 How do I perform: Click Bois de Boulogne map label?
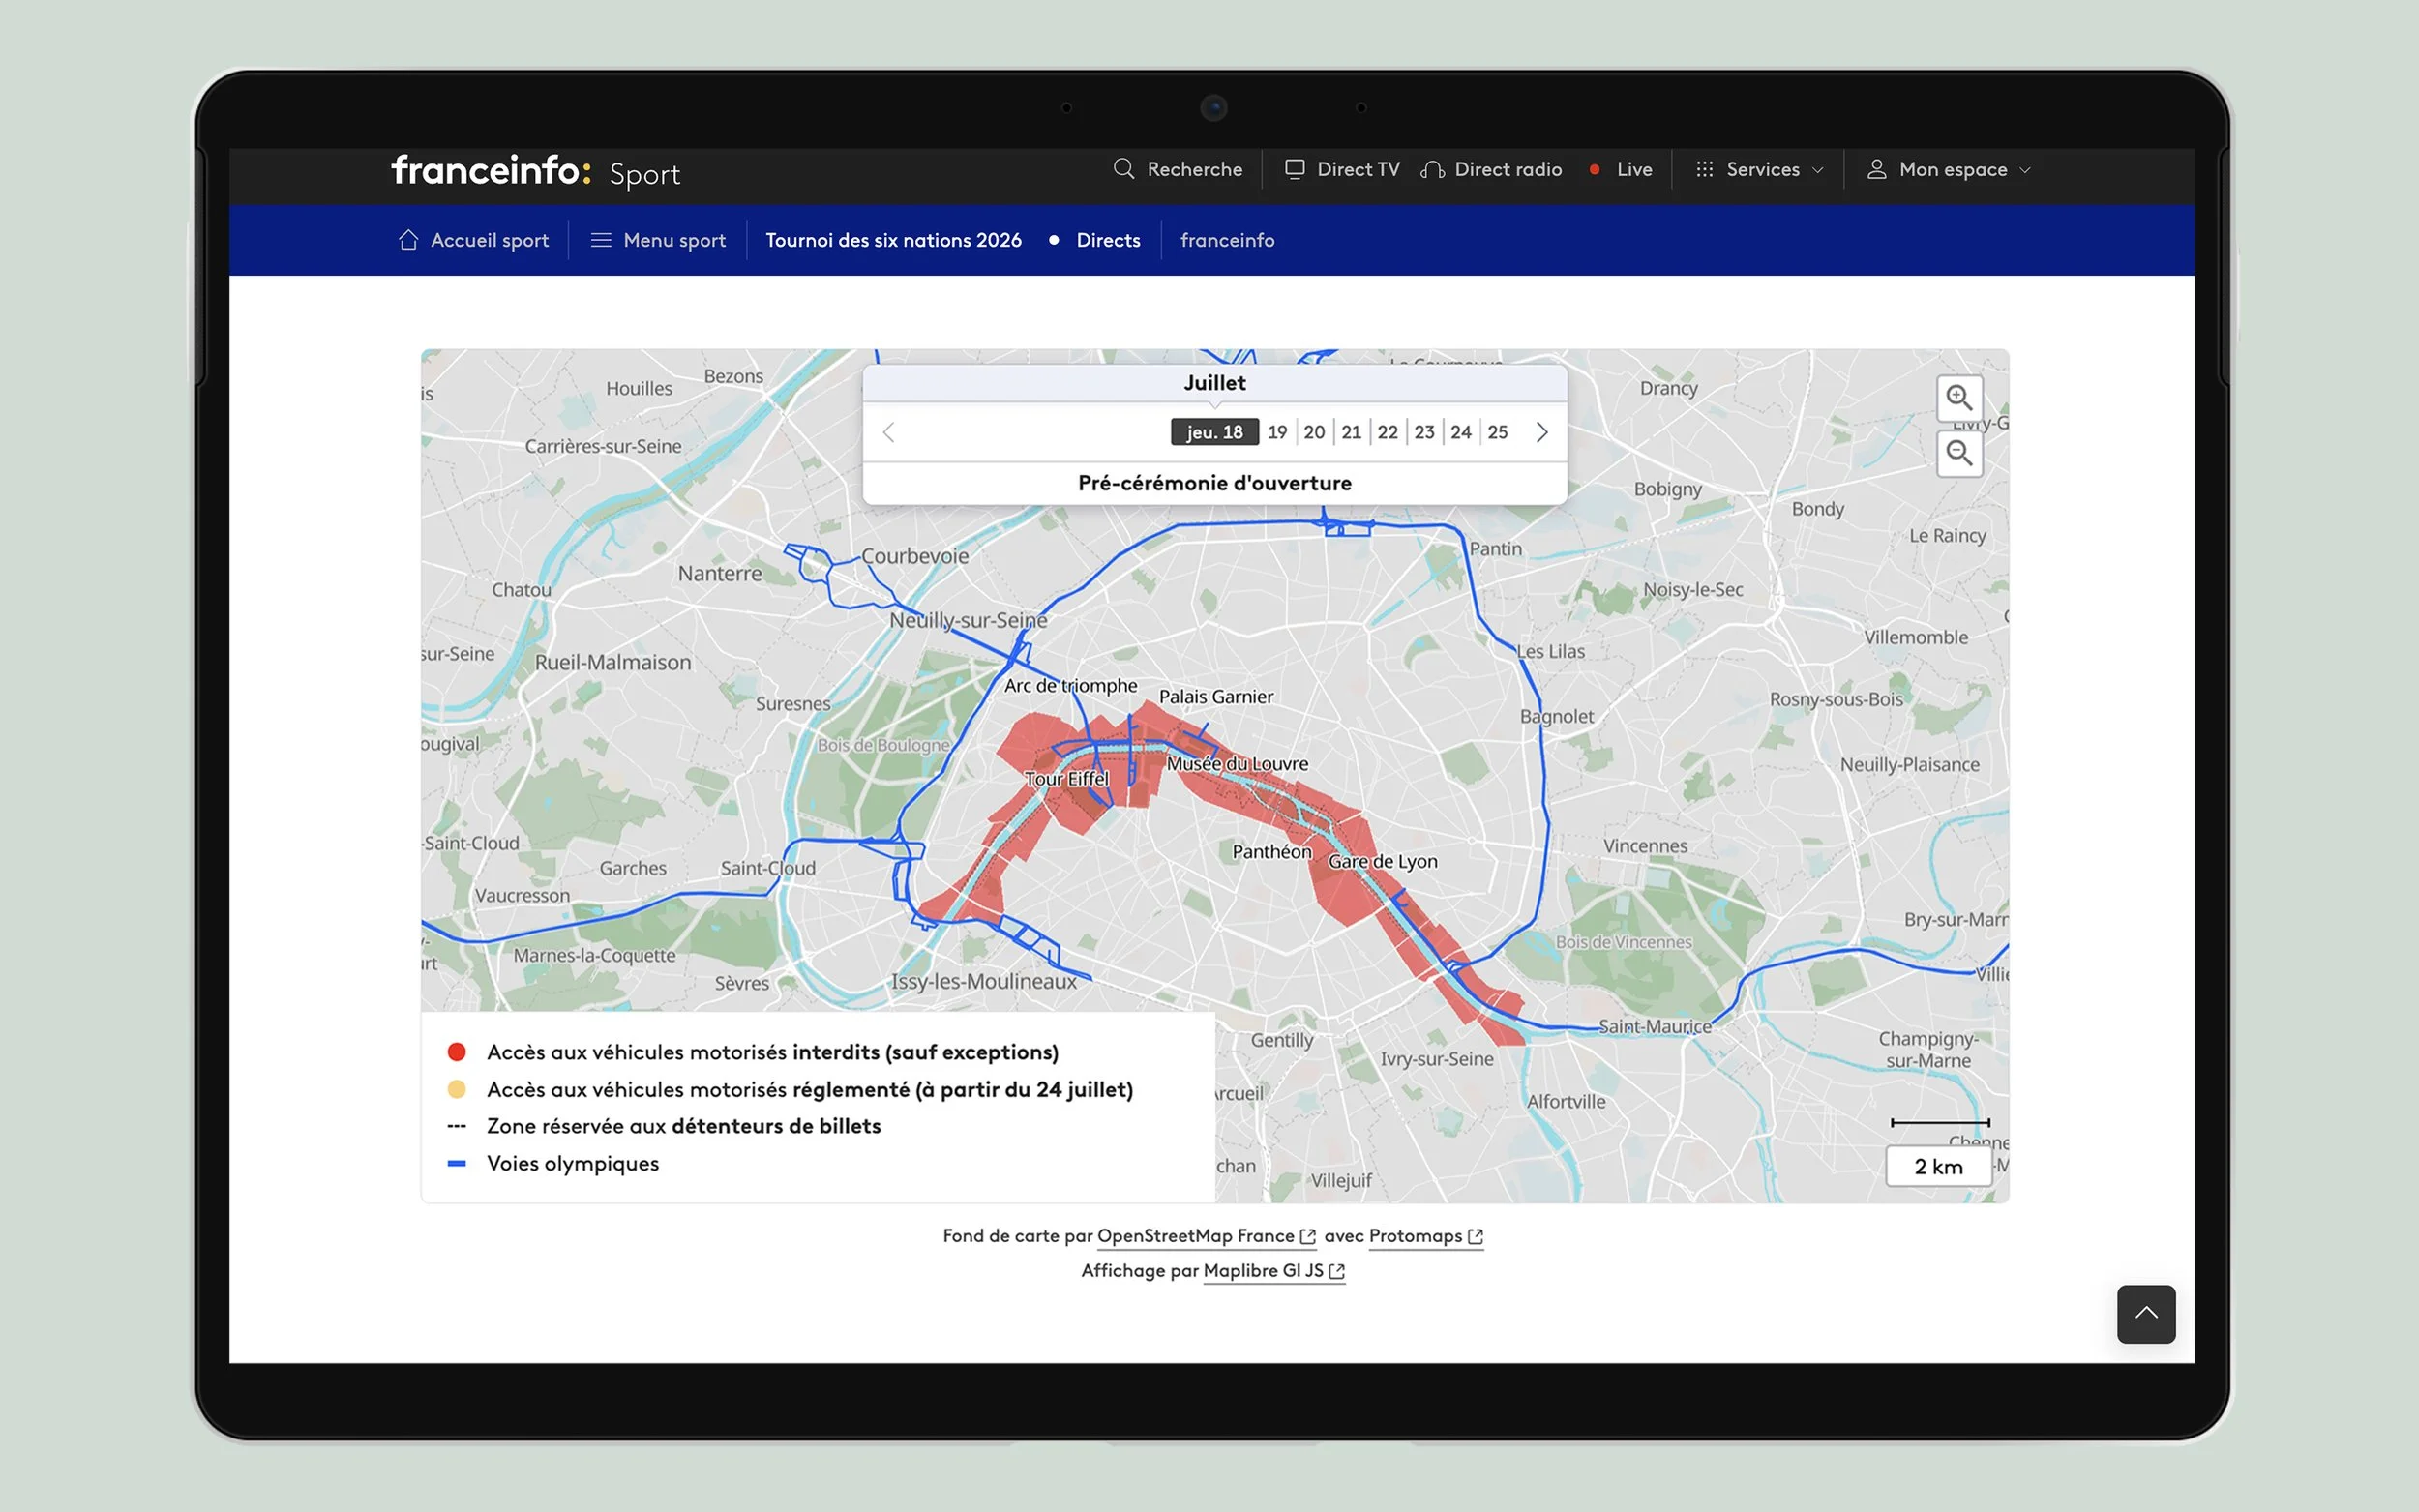(883, 746)
